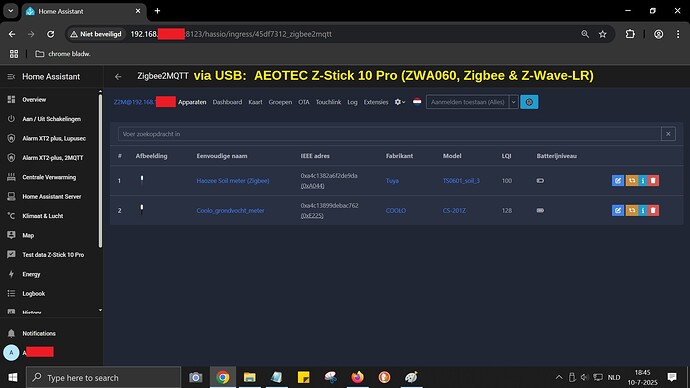
Task: Open the user profile avatar A
Action: tap(11, 352)
